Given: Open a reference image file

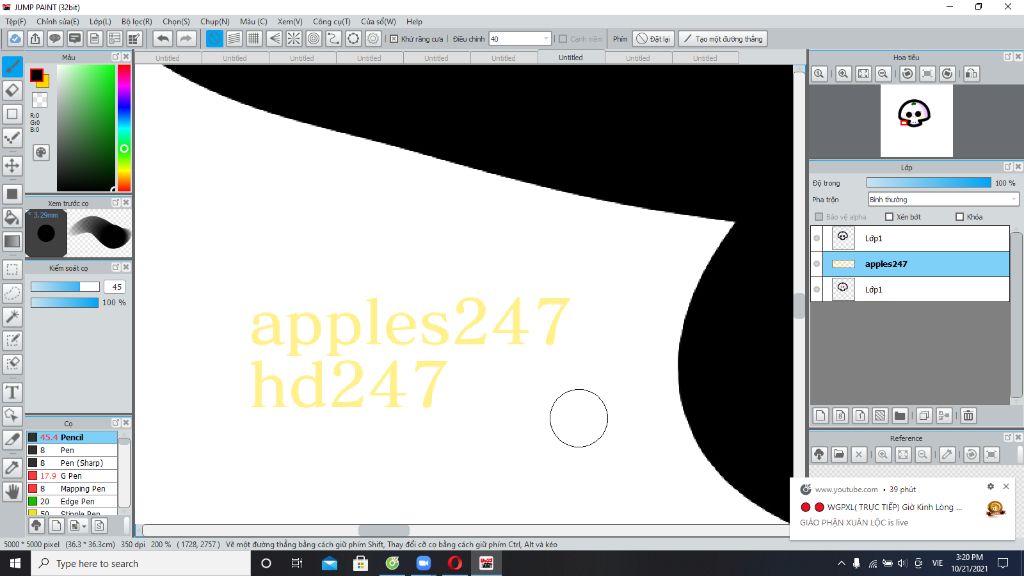Looking at the screenshot, I should coord(839,455).
